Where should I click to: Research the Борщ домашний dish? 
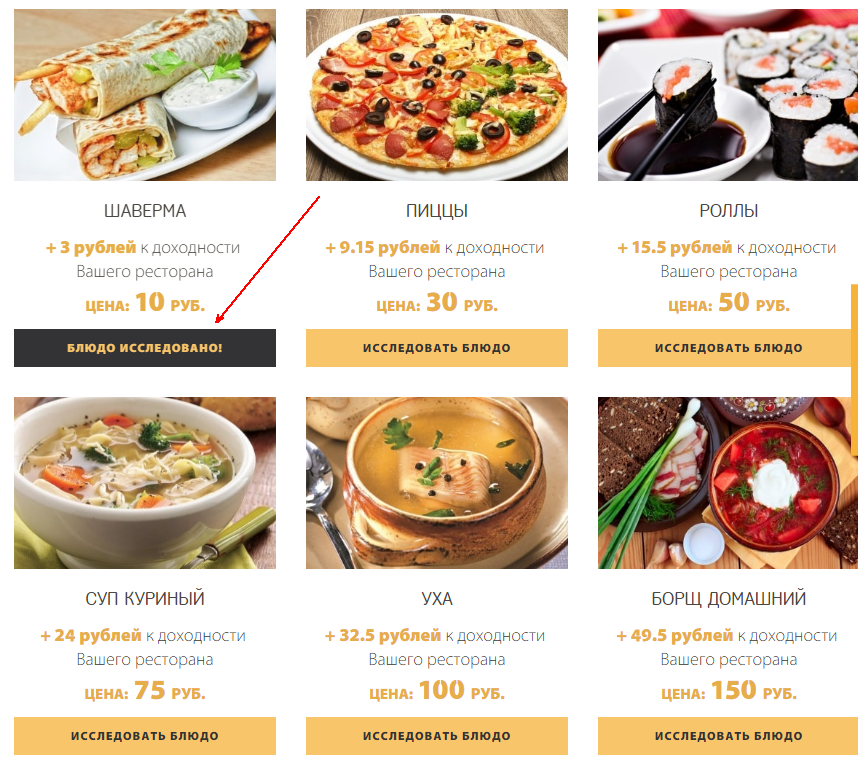(x=728, y=736)
